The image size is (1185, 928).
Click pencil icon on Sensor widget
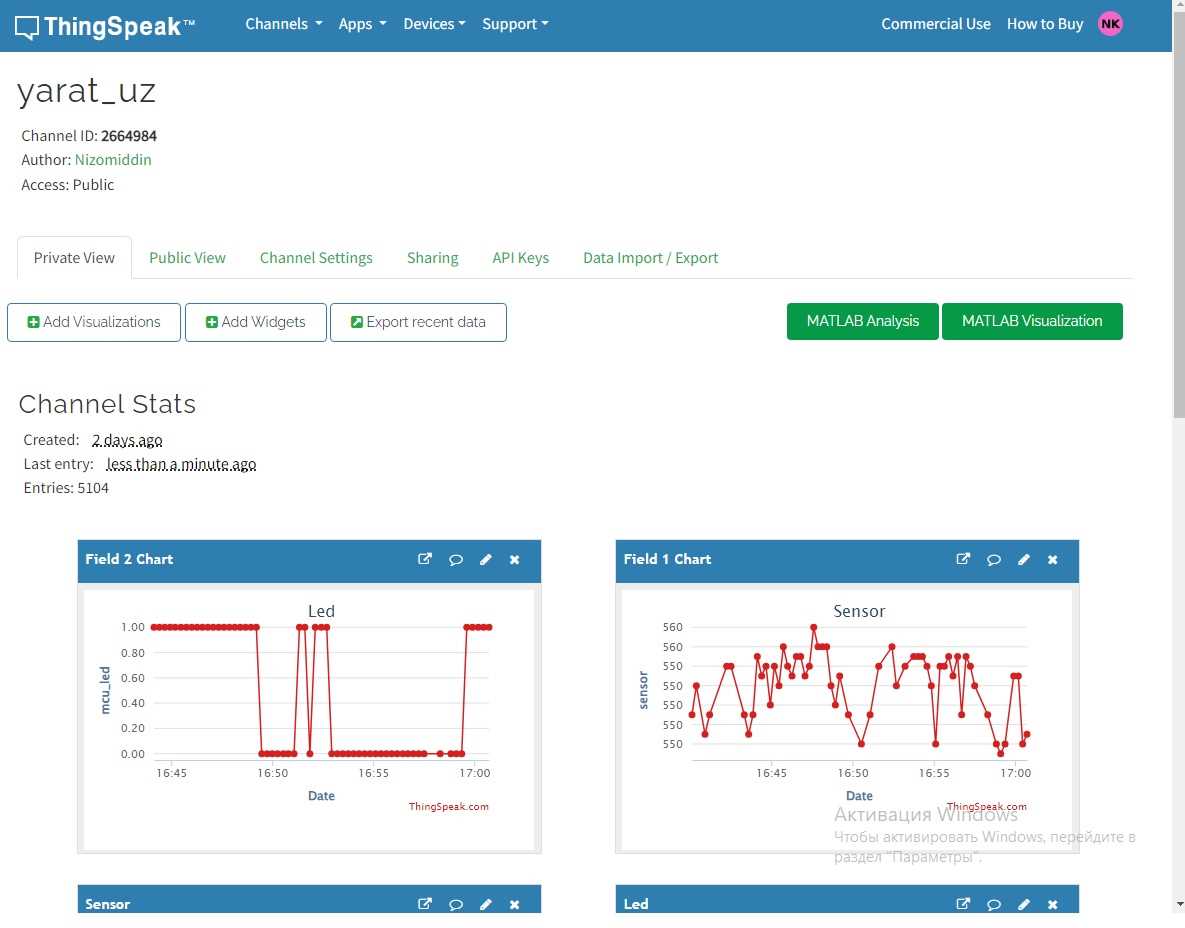point(486,904)
